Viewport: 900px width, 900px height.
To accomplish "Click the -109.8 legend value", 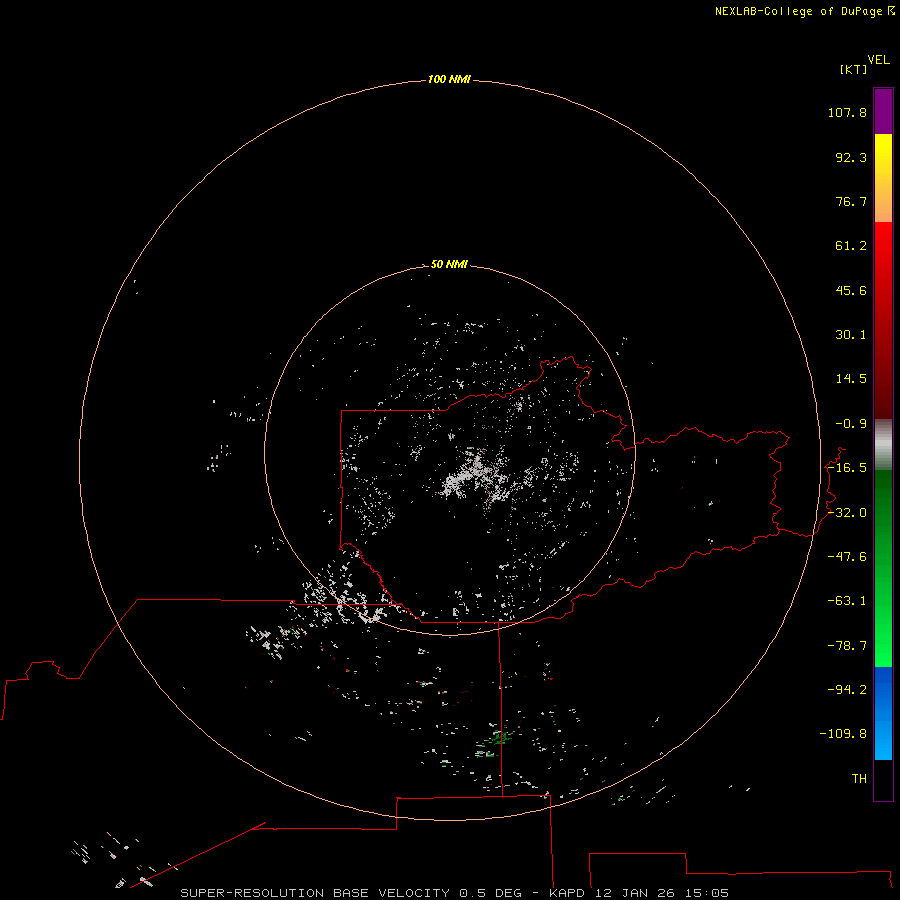I will (x=843, y=734).
